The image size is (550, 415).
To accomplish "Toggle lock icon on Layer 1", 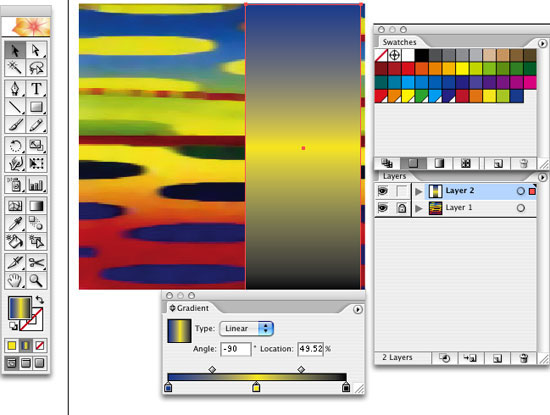I will [x=402, y=208].
